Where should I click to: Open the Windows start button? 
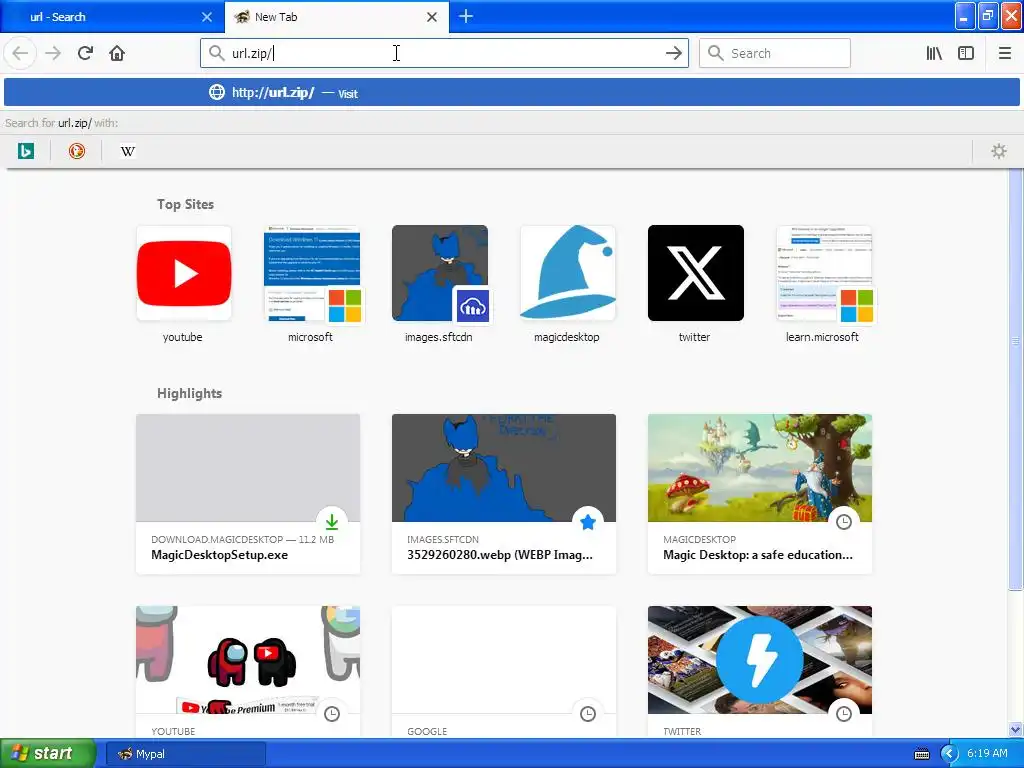pos(47,753)
